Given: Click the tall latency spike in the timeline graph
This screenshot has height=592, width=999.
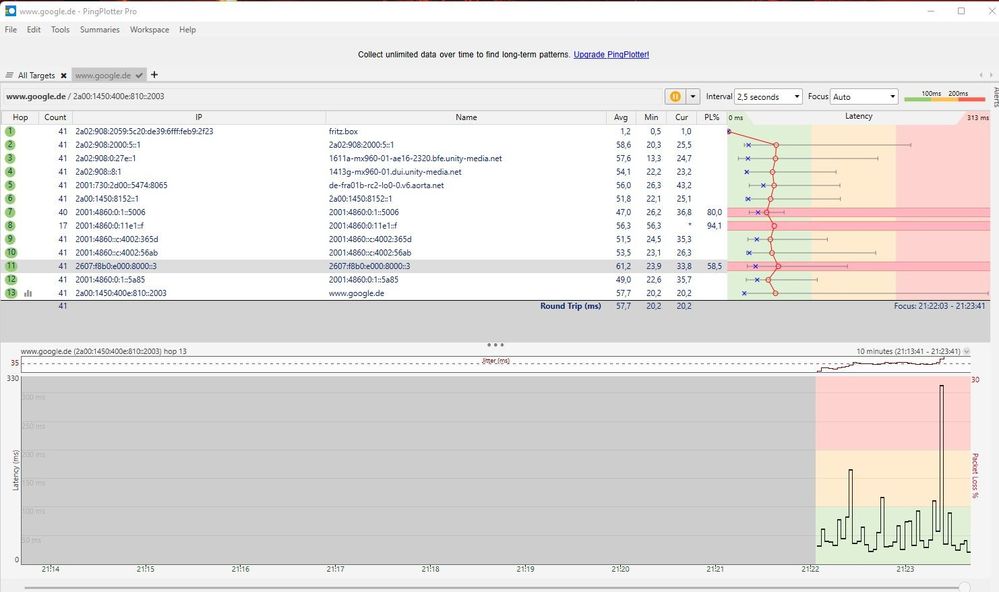Looking at the screenshot, I should point(942,459).
